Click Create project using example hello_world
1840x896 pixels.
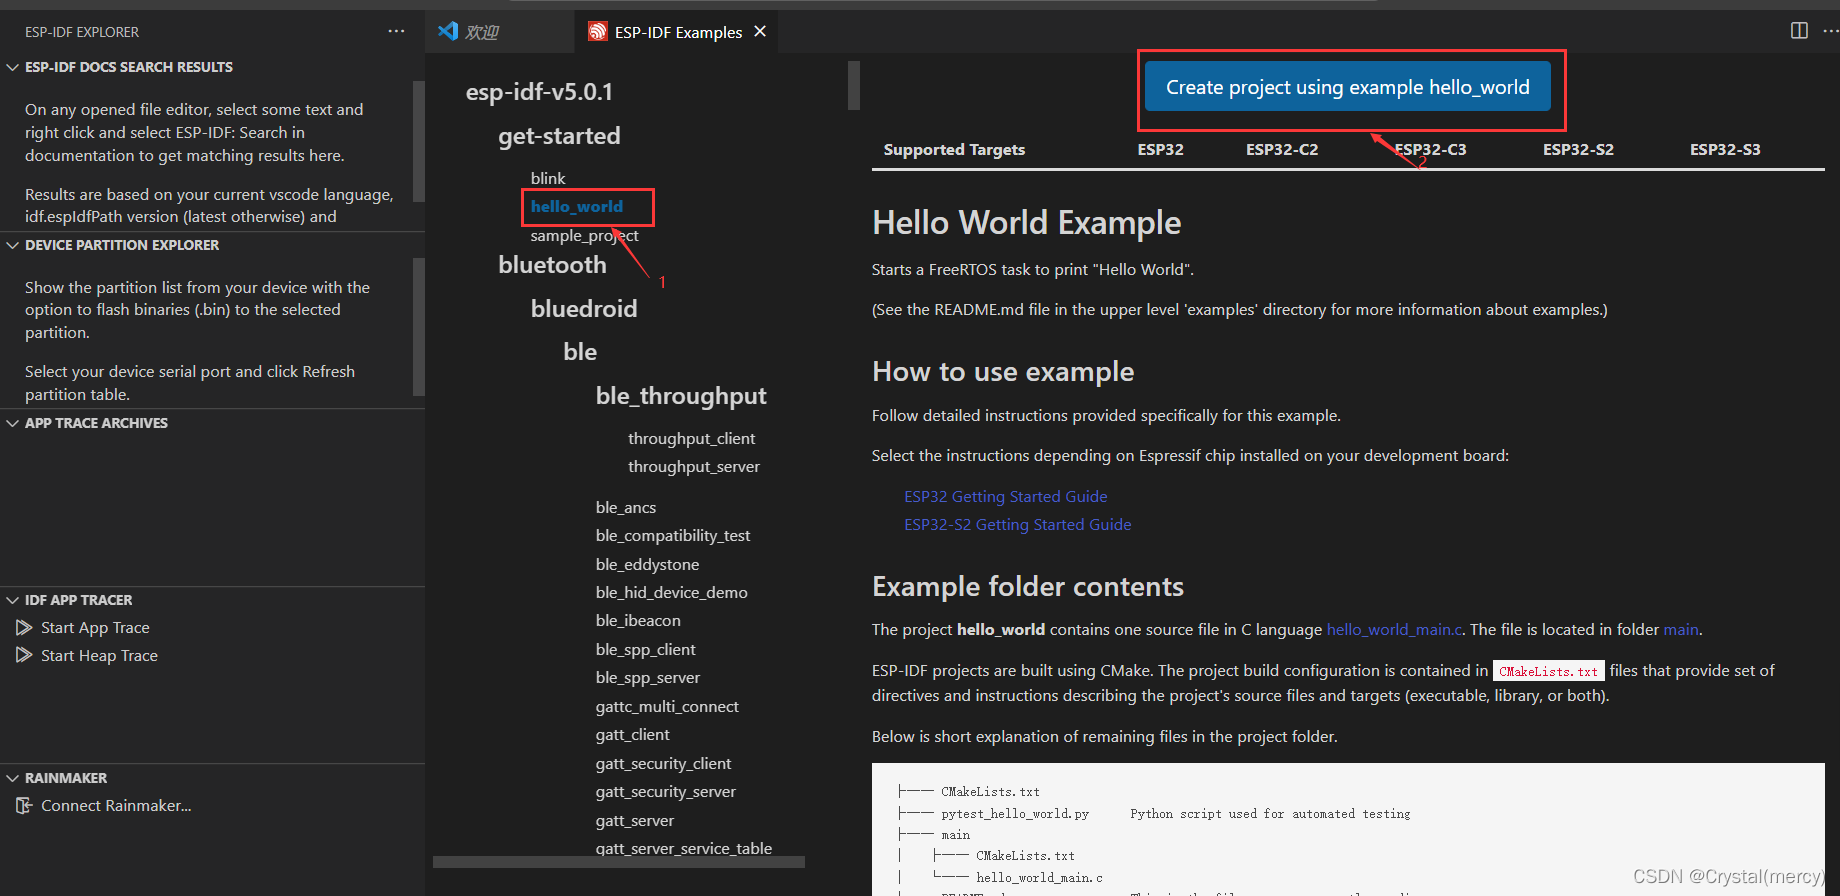point(1347,87)
